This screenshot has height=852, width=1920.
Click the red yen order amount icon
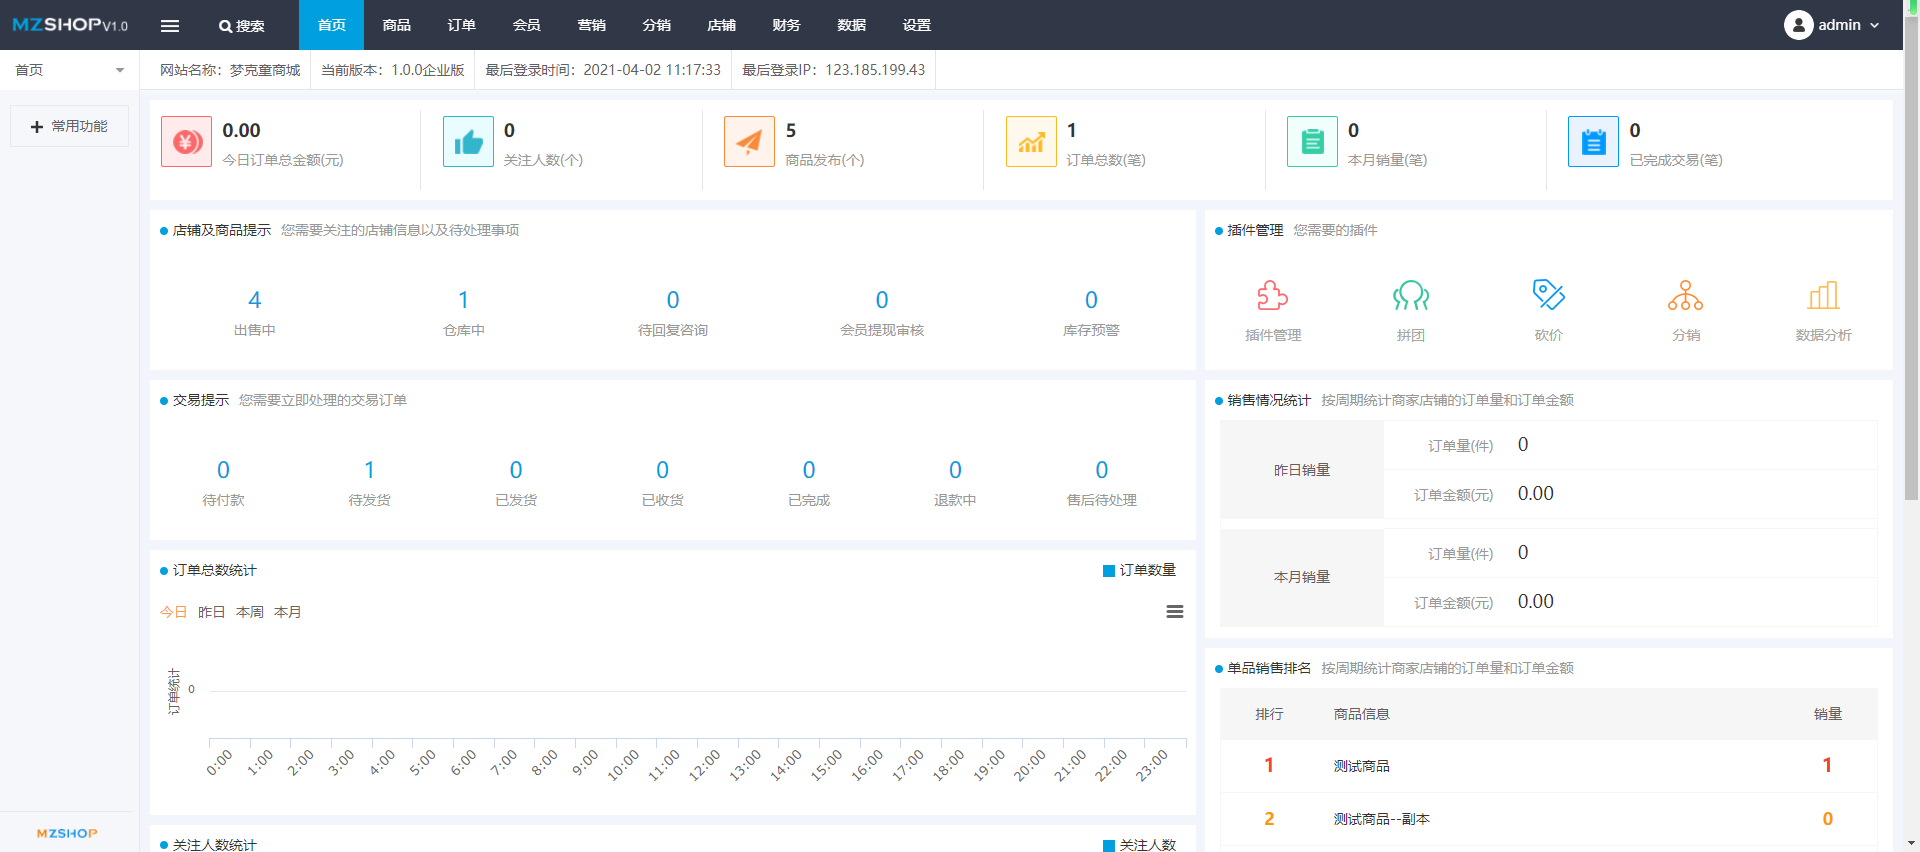click(x=187, y=141)
